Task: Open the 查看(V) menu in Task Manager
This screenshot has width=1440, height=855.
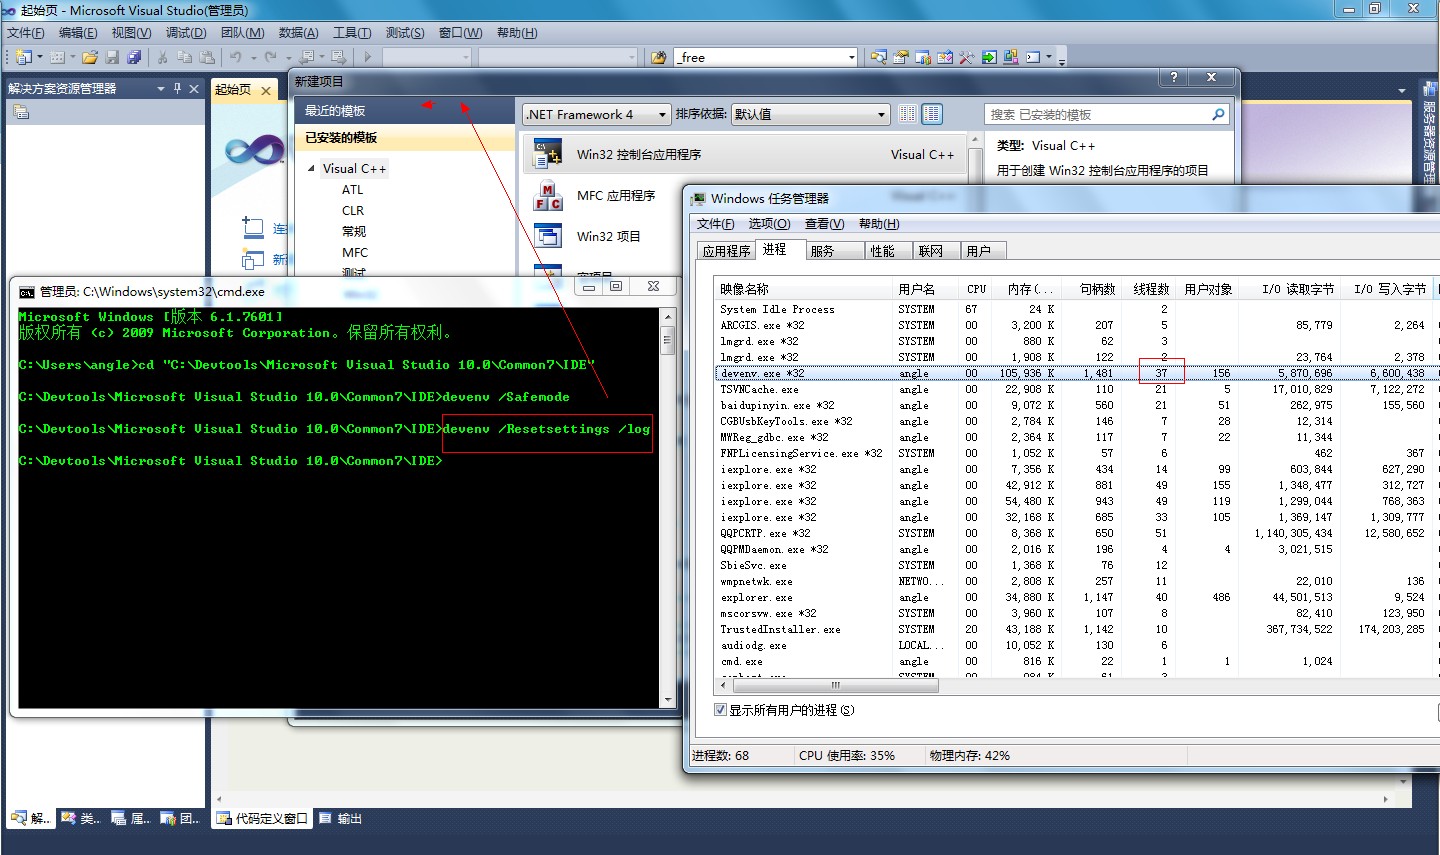Action: (825, 224)
